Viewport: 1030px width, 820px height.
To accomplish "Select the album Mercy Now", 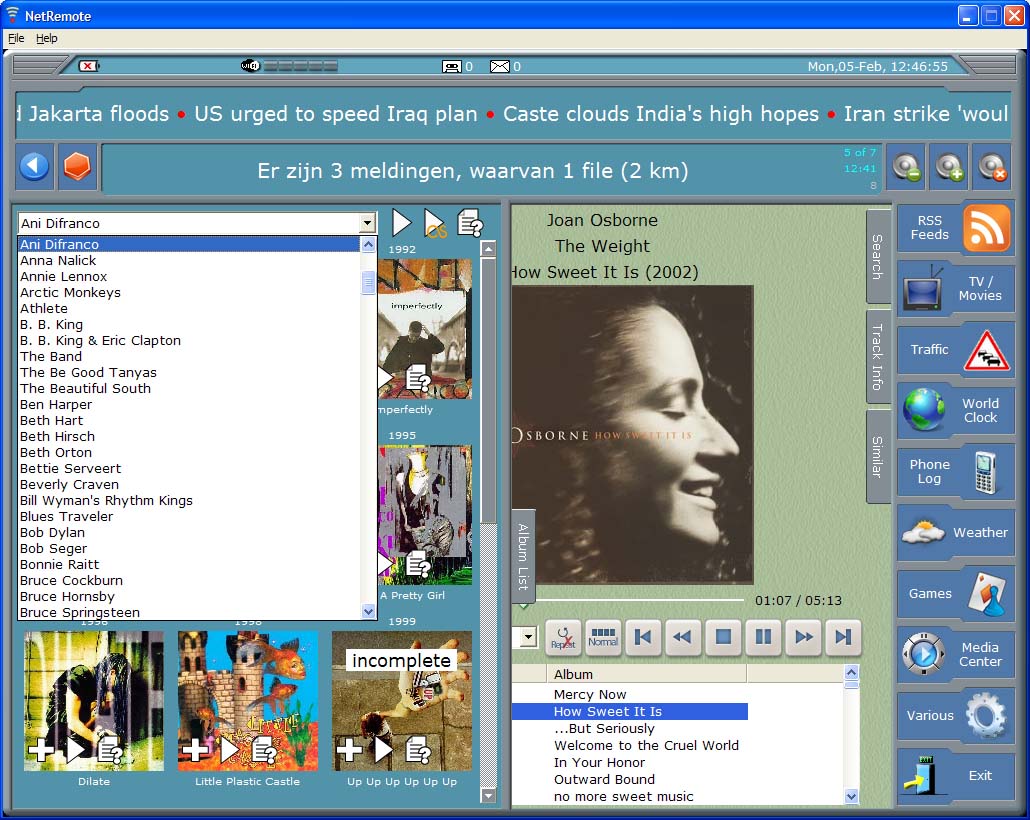I will click(x=590, y=694).
